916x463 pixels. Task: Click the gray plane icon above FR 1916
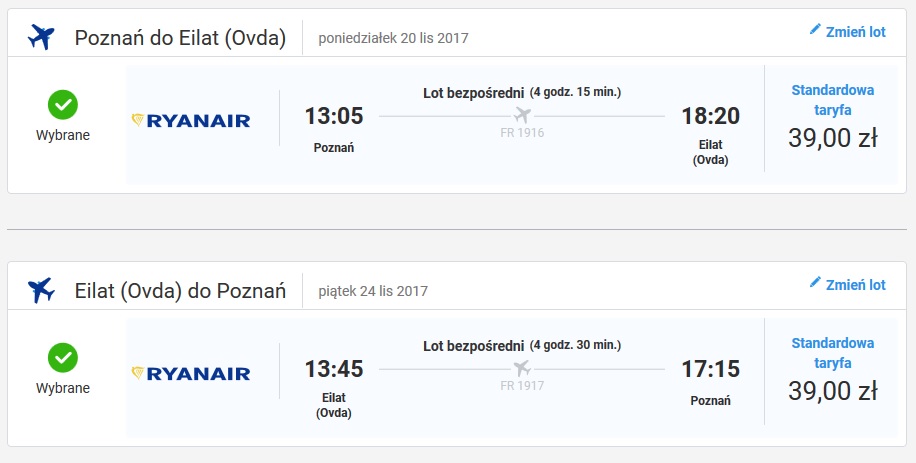[522, 115]
